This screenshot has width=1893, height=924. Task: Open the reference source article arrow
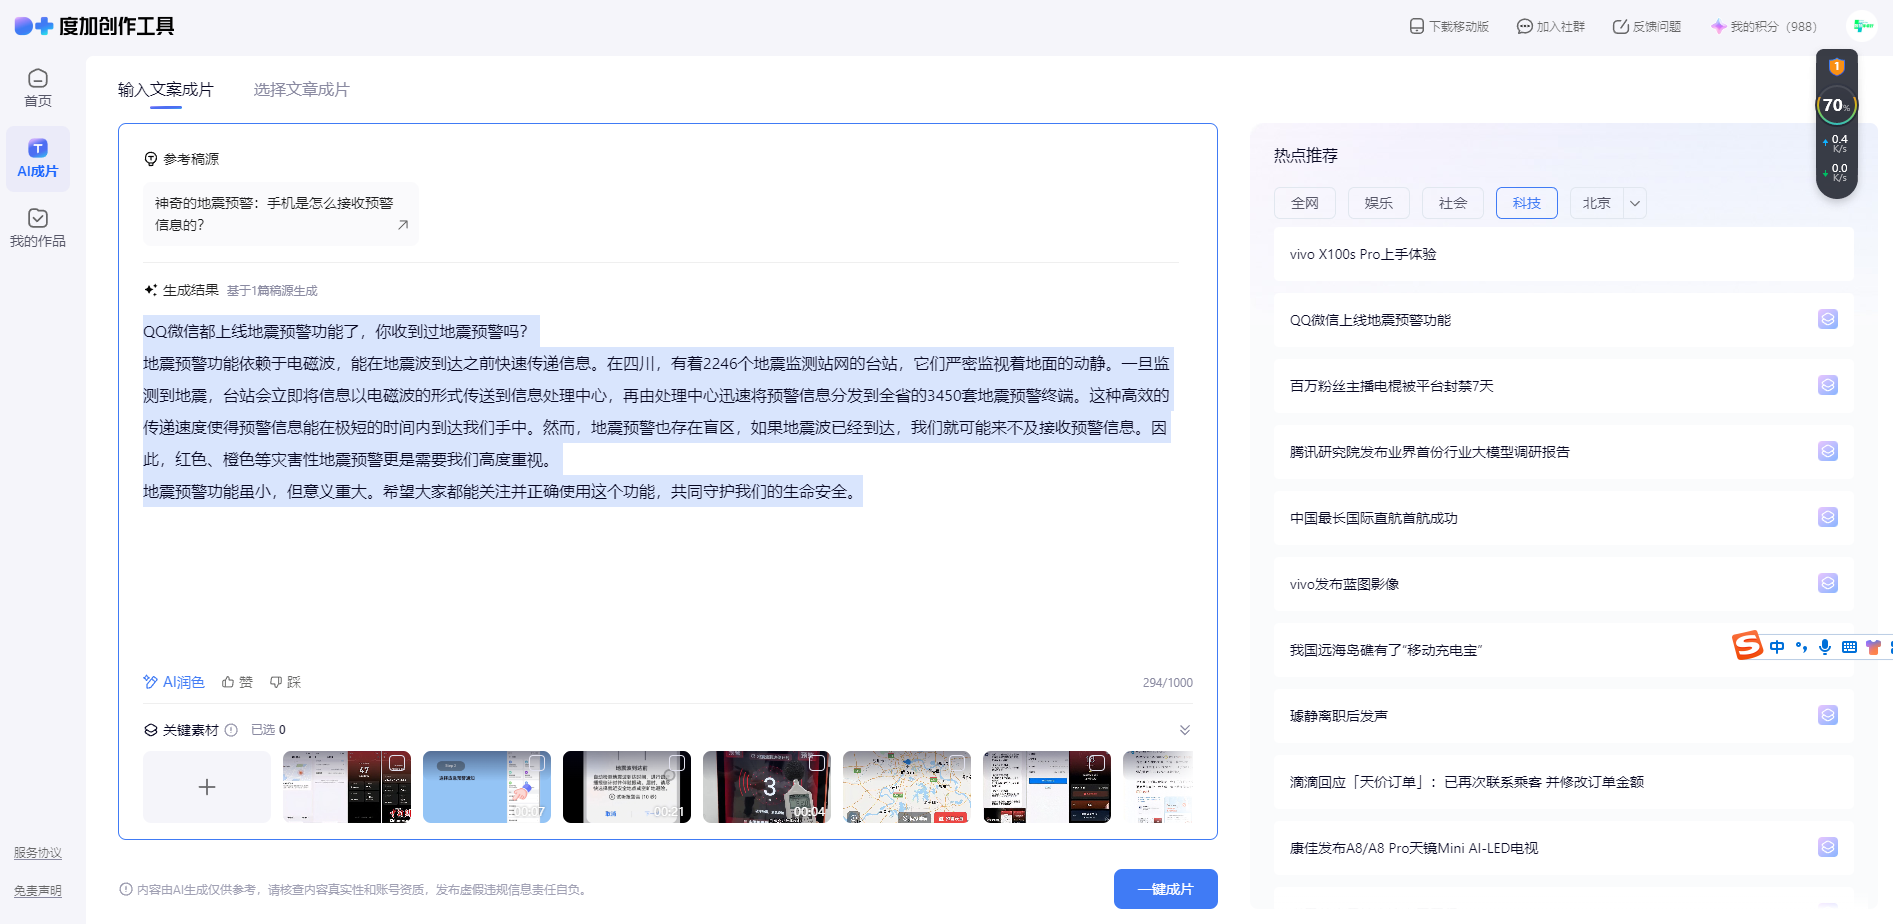[403, 225]
